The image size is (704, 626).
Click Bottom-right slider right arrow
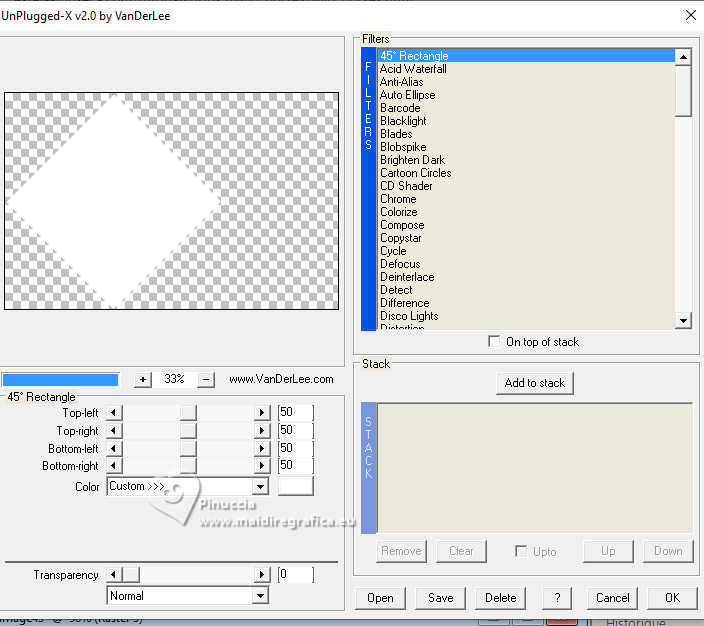[262, 466]
